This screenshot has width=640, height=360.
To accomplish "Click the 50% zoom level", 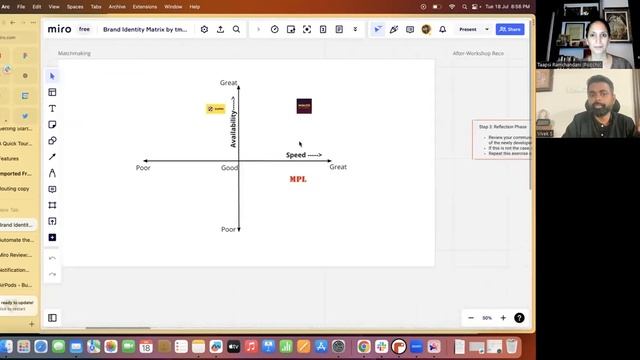I will pos(487,318).
